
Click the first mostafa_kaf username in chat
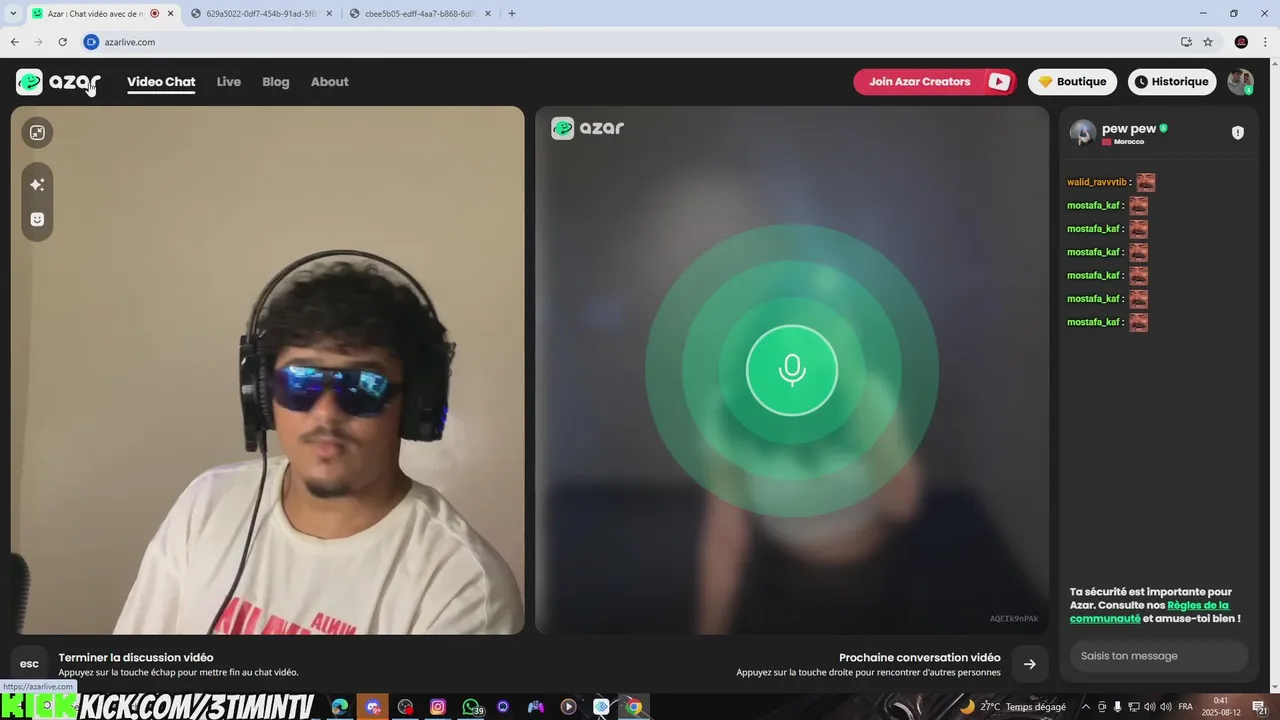1093,205
